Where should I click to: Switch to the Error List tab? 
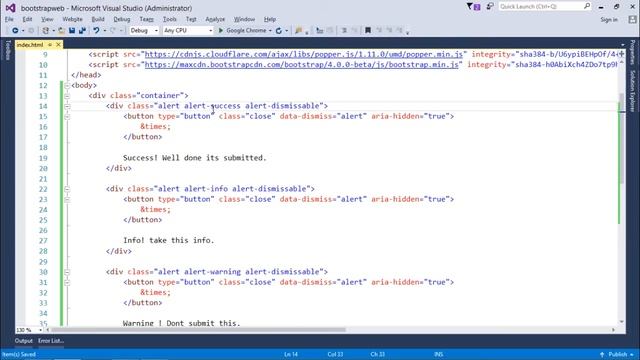pos(51,340)
